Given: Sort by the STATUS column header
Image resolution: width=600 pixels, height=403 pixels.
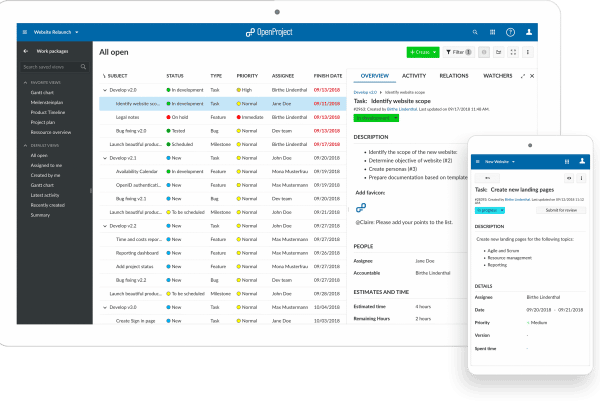Looking at the screenshot, I should 175,76.
